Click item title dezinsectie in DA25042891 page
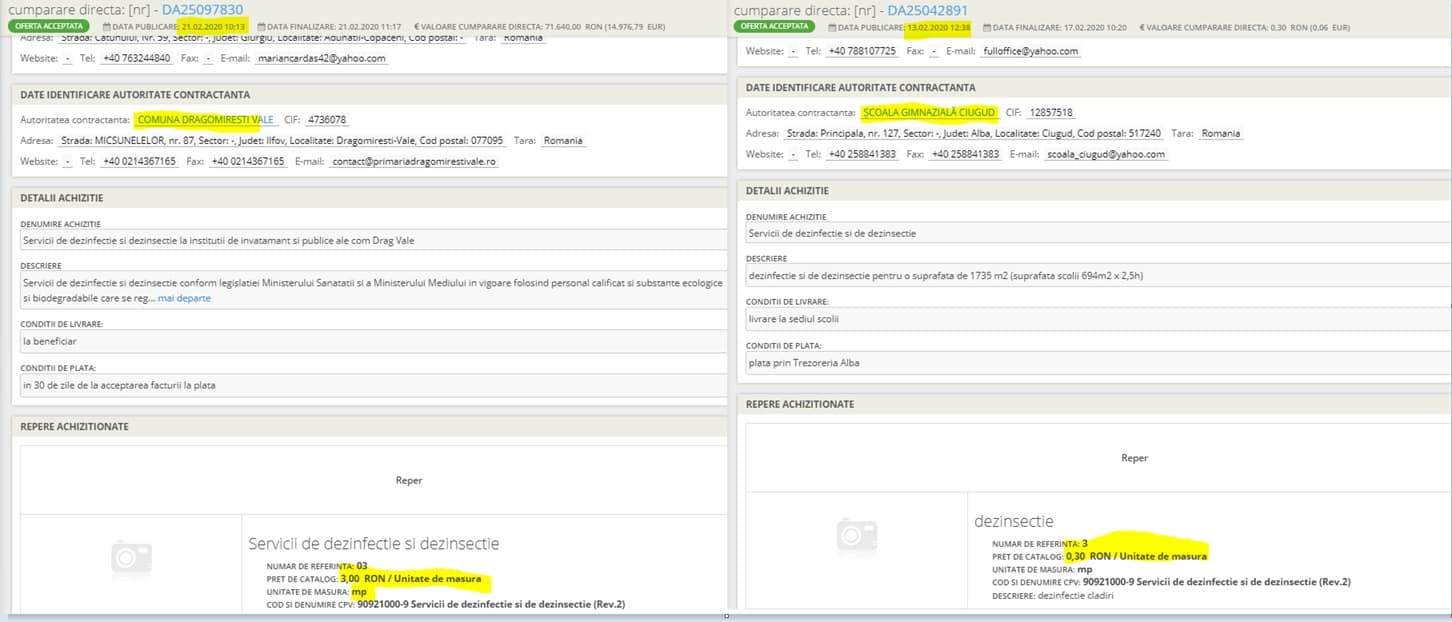The height and width of the screenshot is (622, 1452). tap(1013, 521)
